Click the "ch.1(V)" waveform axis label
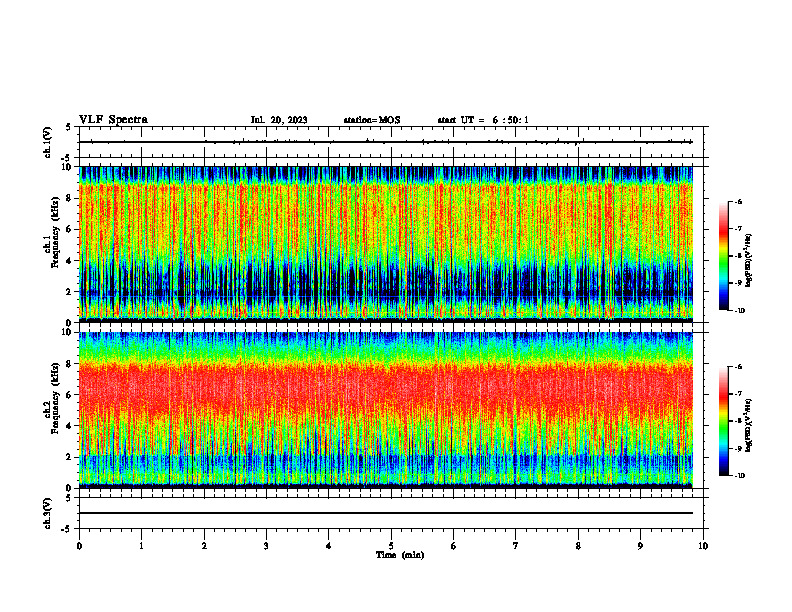 (48, 142)
